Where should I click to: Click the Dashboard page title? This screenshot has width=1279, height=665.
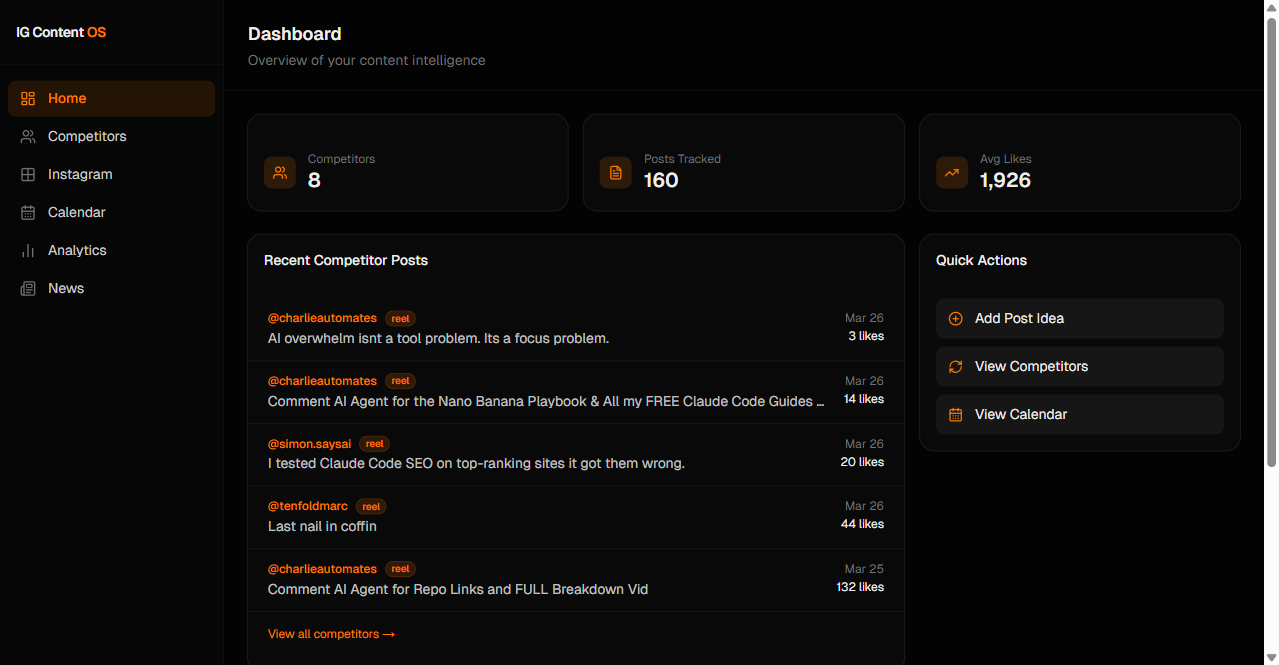pyautogui.click(x=295, y=34)
